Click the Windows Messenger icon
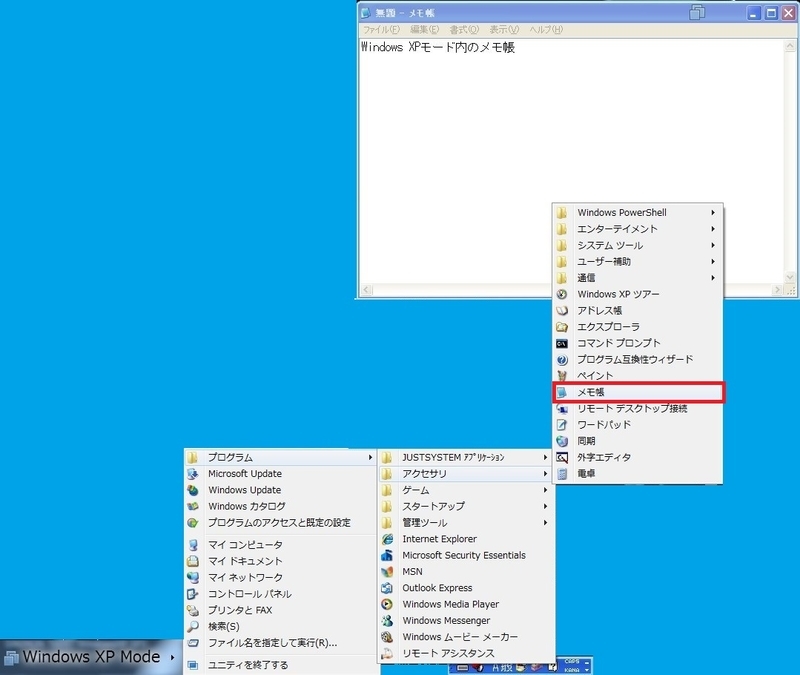800x675 pixels. (387, 620)
